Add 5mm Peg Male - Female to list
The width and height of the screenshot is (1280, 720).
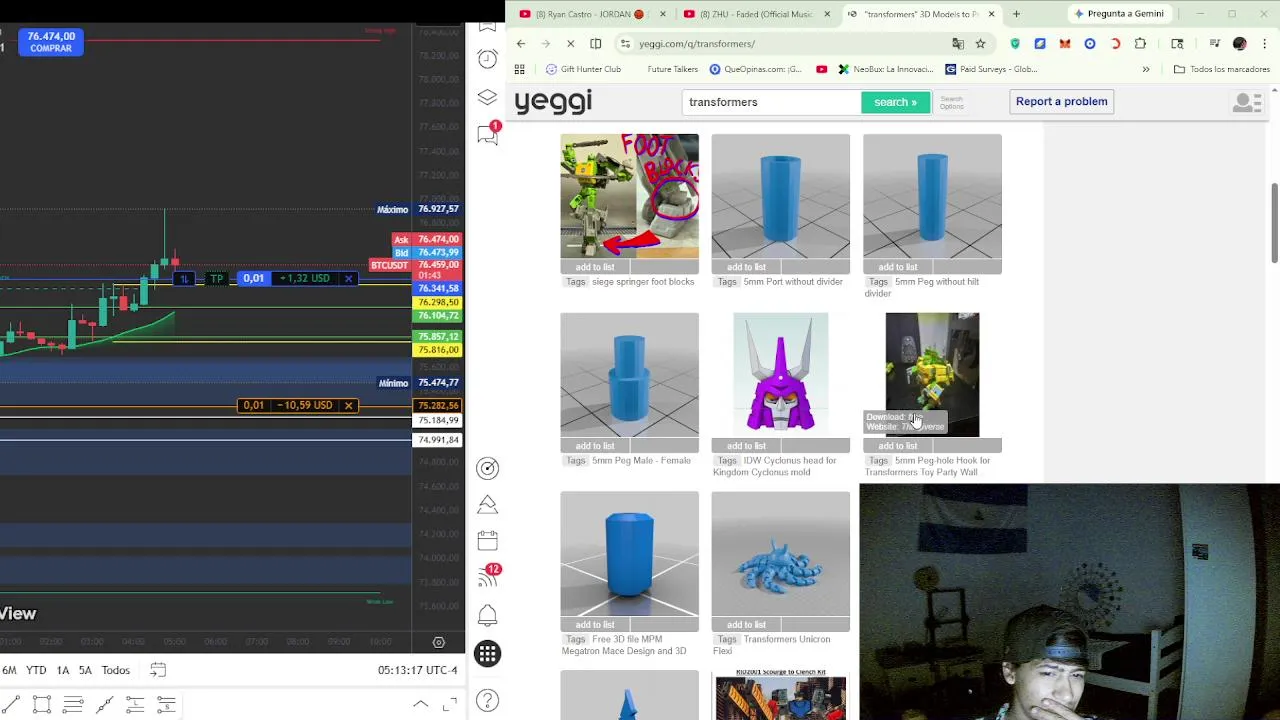coord(595,446)
